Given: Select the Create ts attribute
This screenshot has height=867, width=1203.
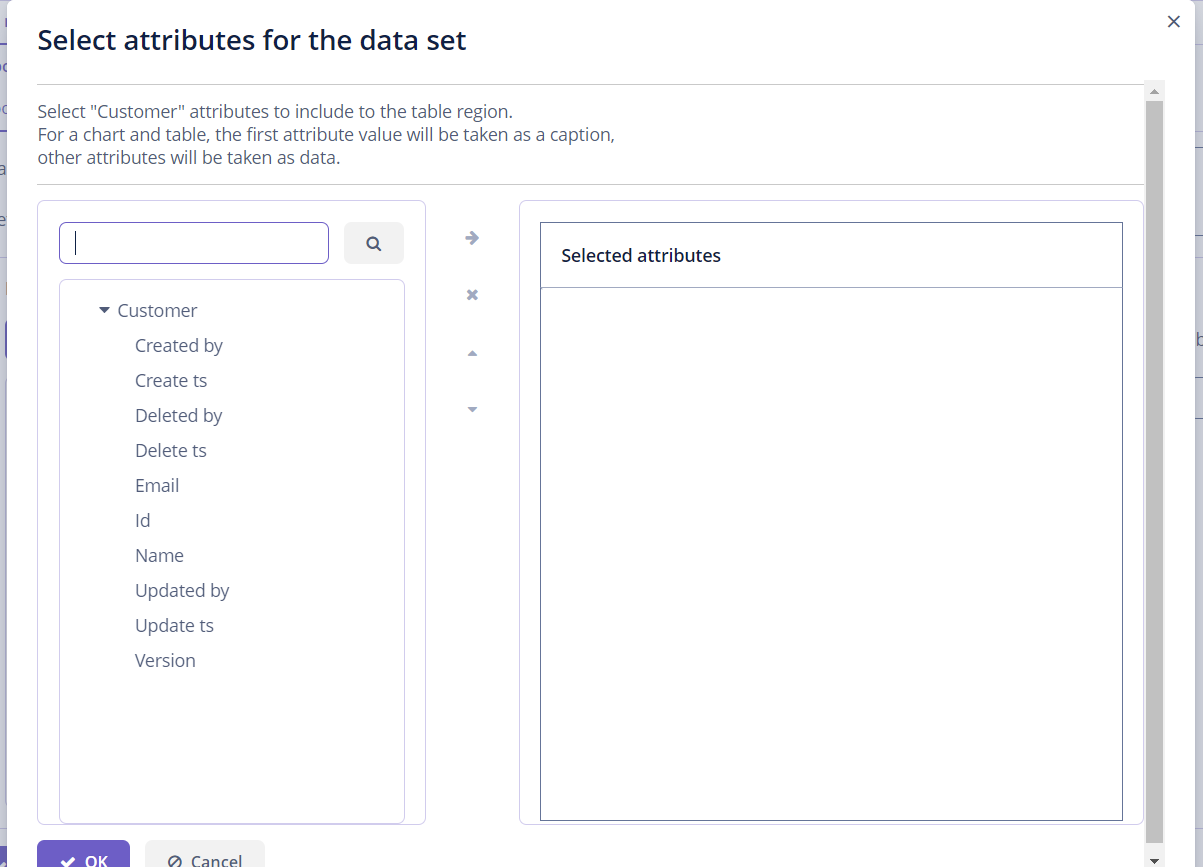Looking at the screenshot, I should click(x=171, y=380).
